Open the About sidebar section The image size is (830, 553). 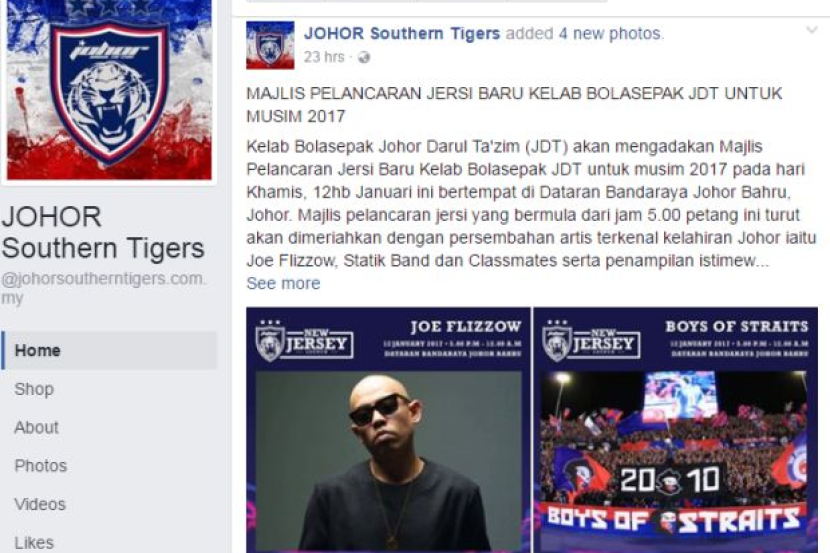(x=36, y=428)
